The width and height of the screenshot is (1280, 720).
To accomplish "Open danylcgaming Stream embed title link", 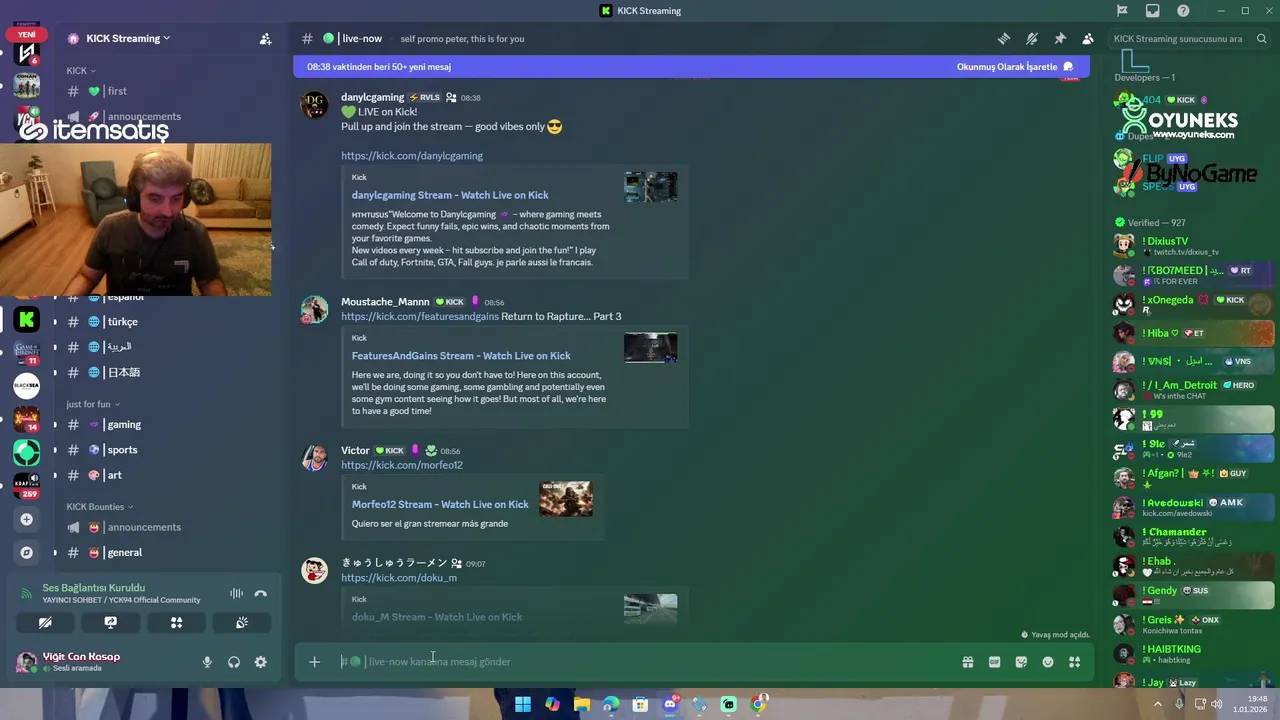I will [x=450, y=195].
